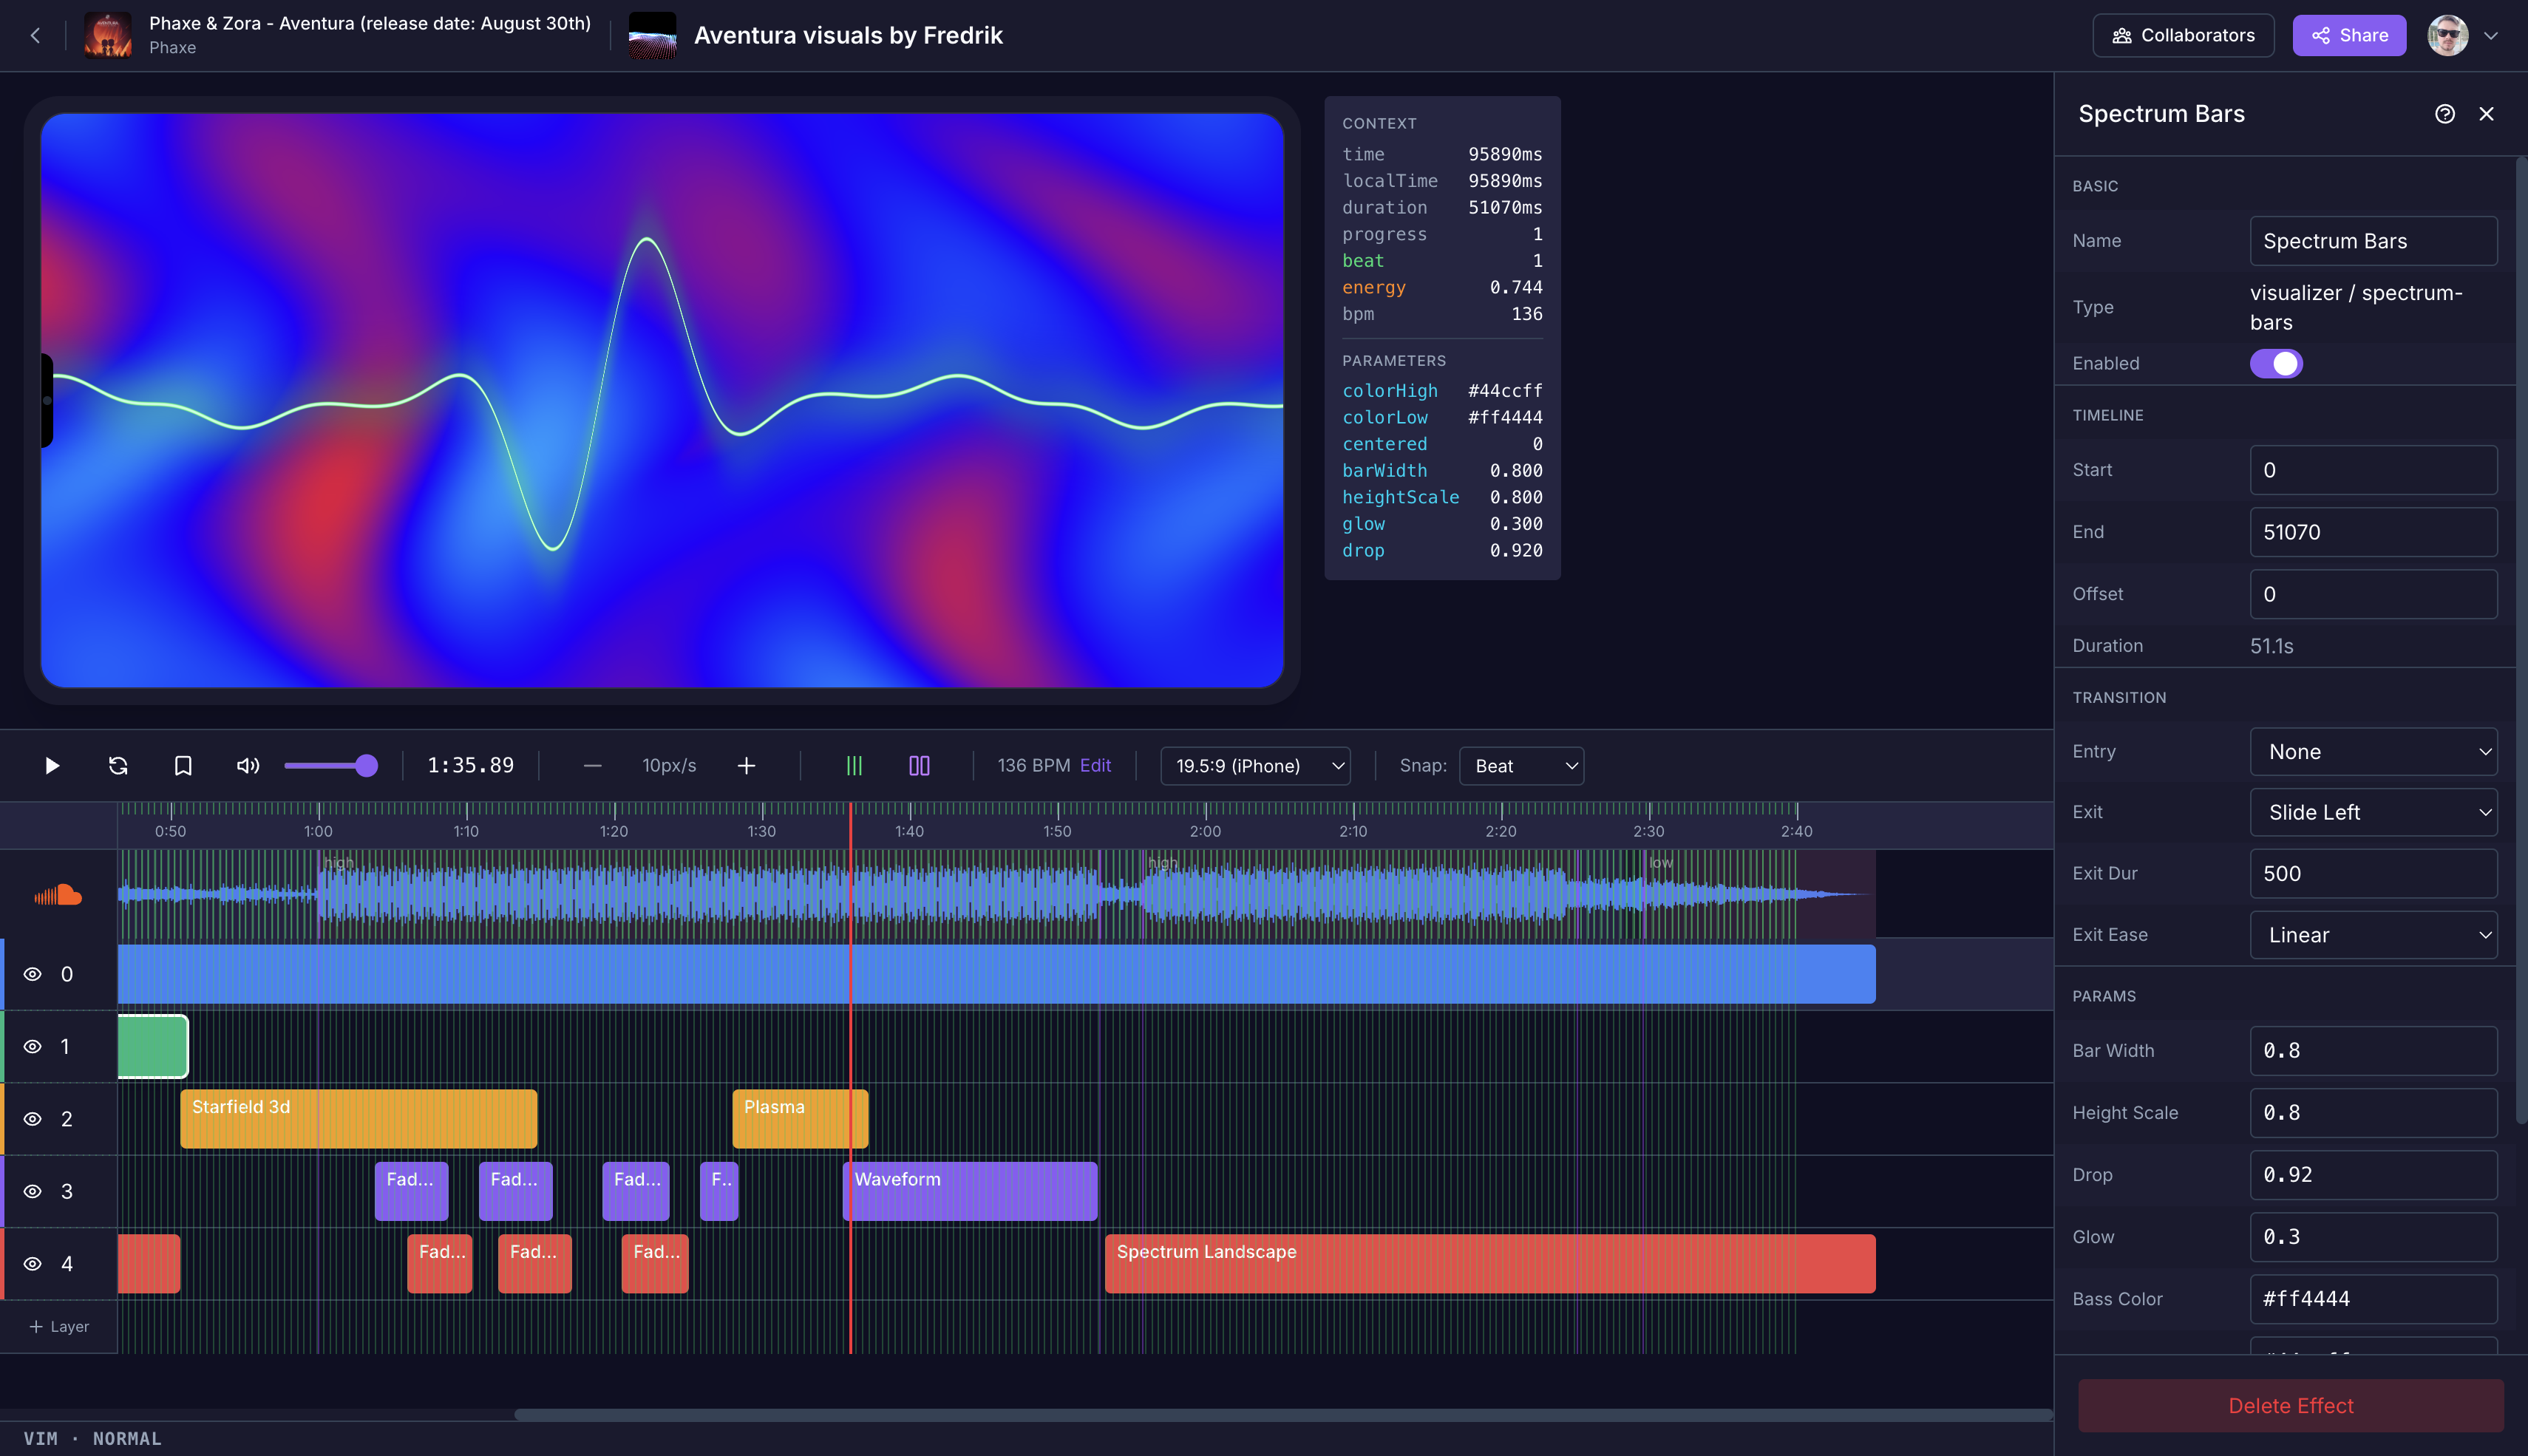Toggle bar markers display
The height and width of the screenshot is (1456, 2528).
(918, 765)
